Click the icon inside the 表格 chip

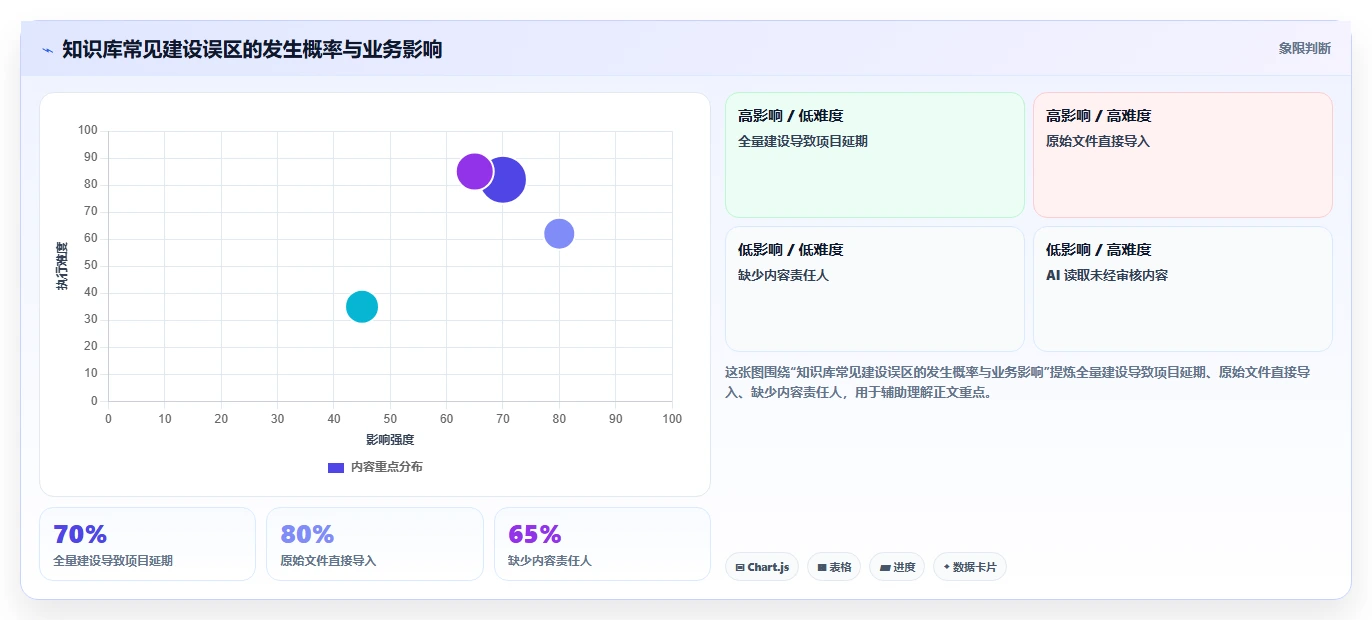(821, 567)
